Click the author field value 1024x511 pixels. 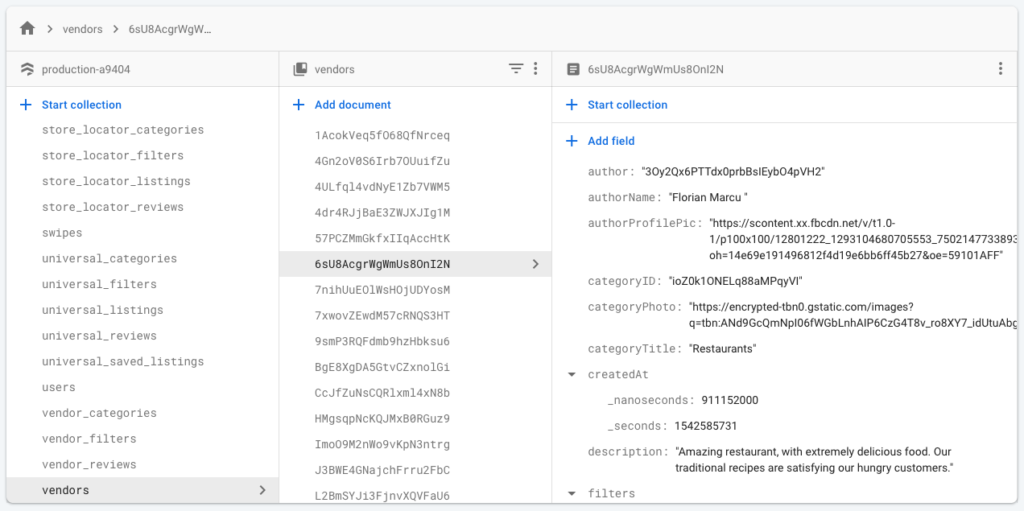point(735,172)
